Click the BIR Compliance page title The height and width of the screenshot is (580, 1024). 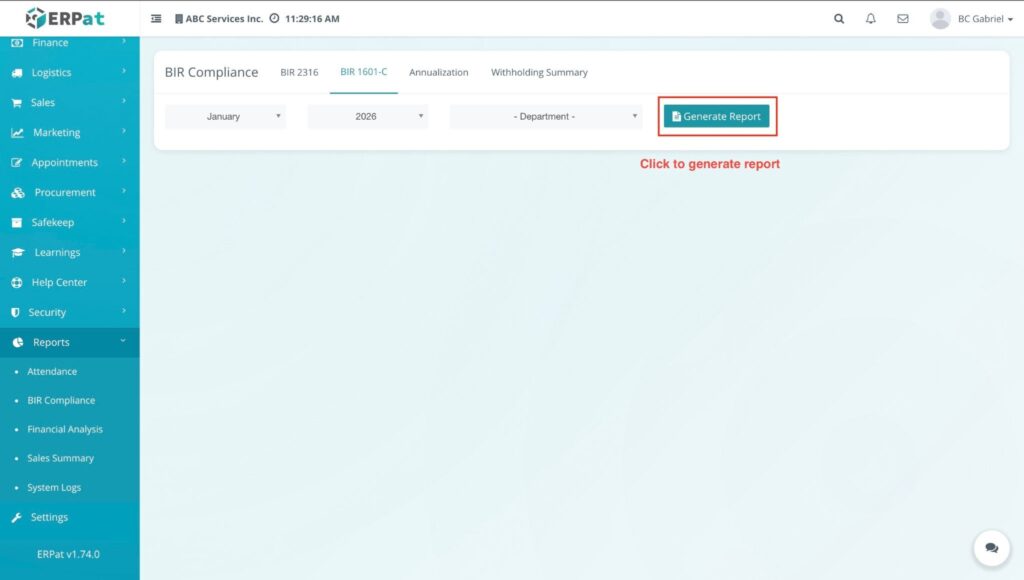coord(212,72)
